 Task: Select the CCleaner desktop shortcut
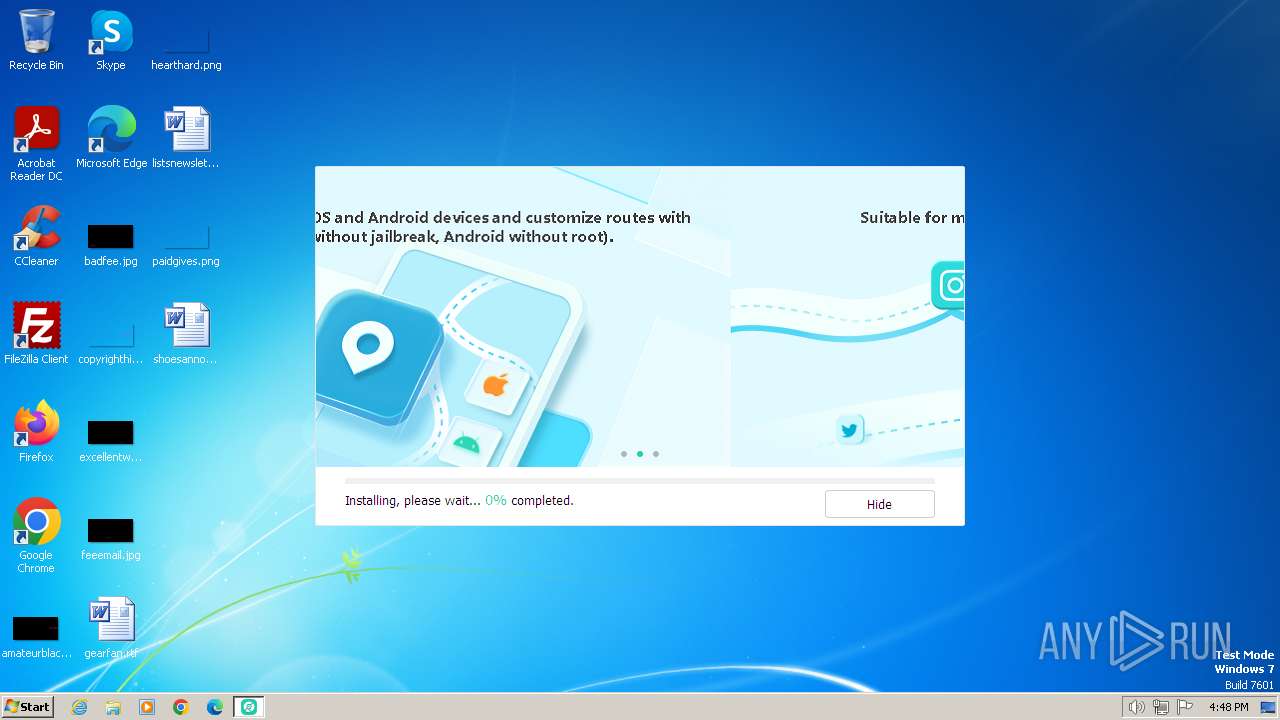(36, 236)
